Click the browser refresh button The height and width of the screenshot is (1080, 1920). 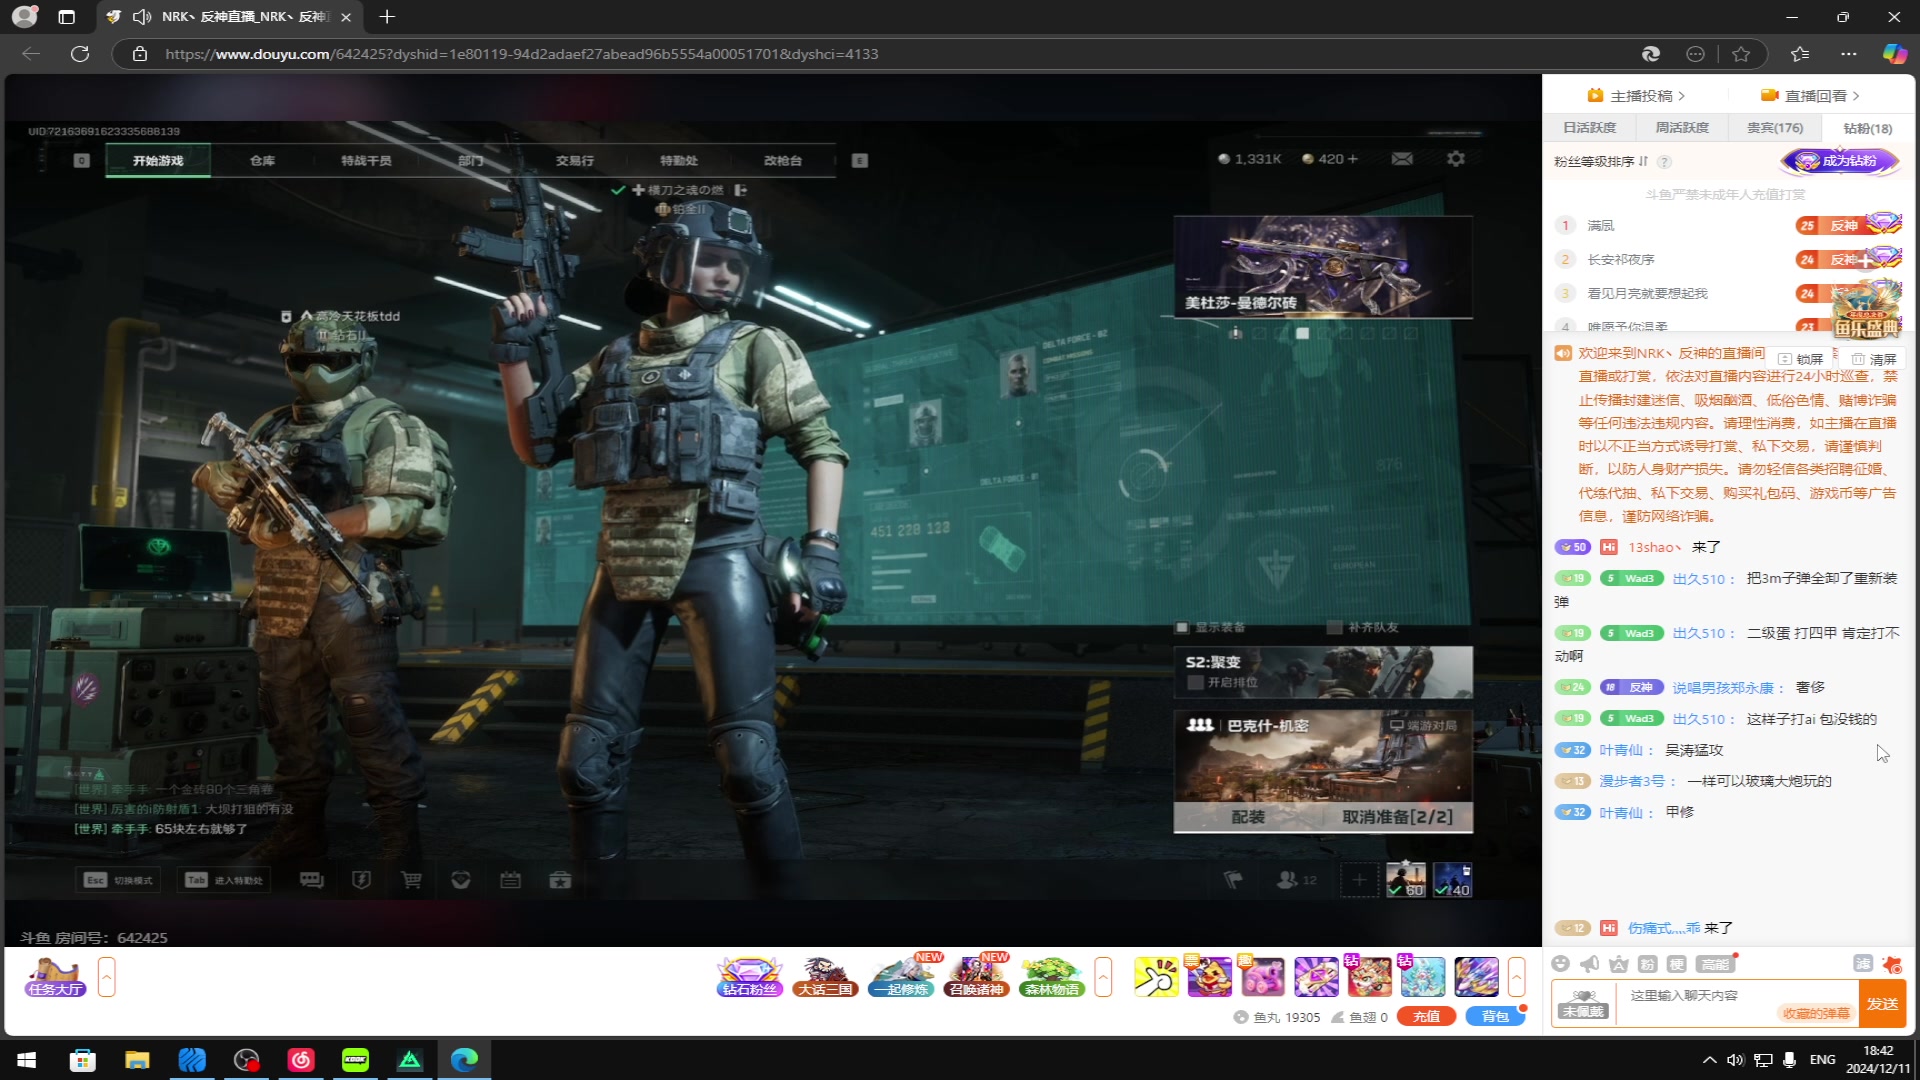(80, 54)
